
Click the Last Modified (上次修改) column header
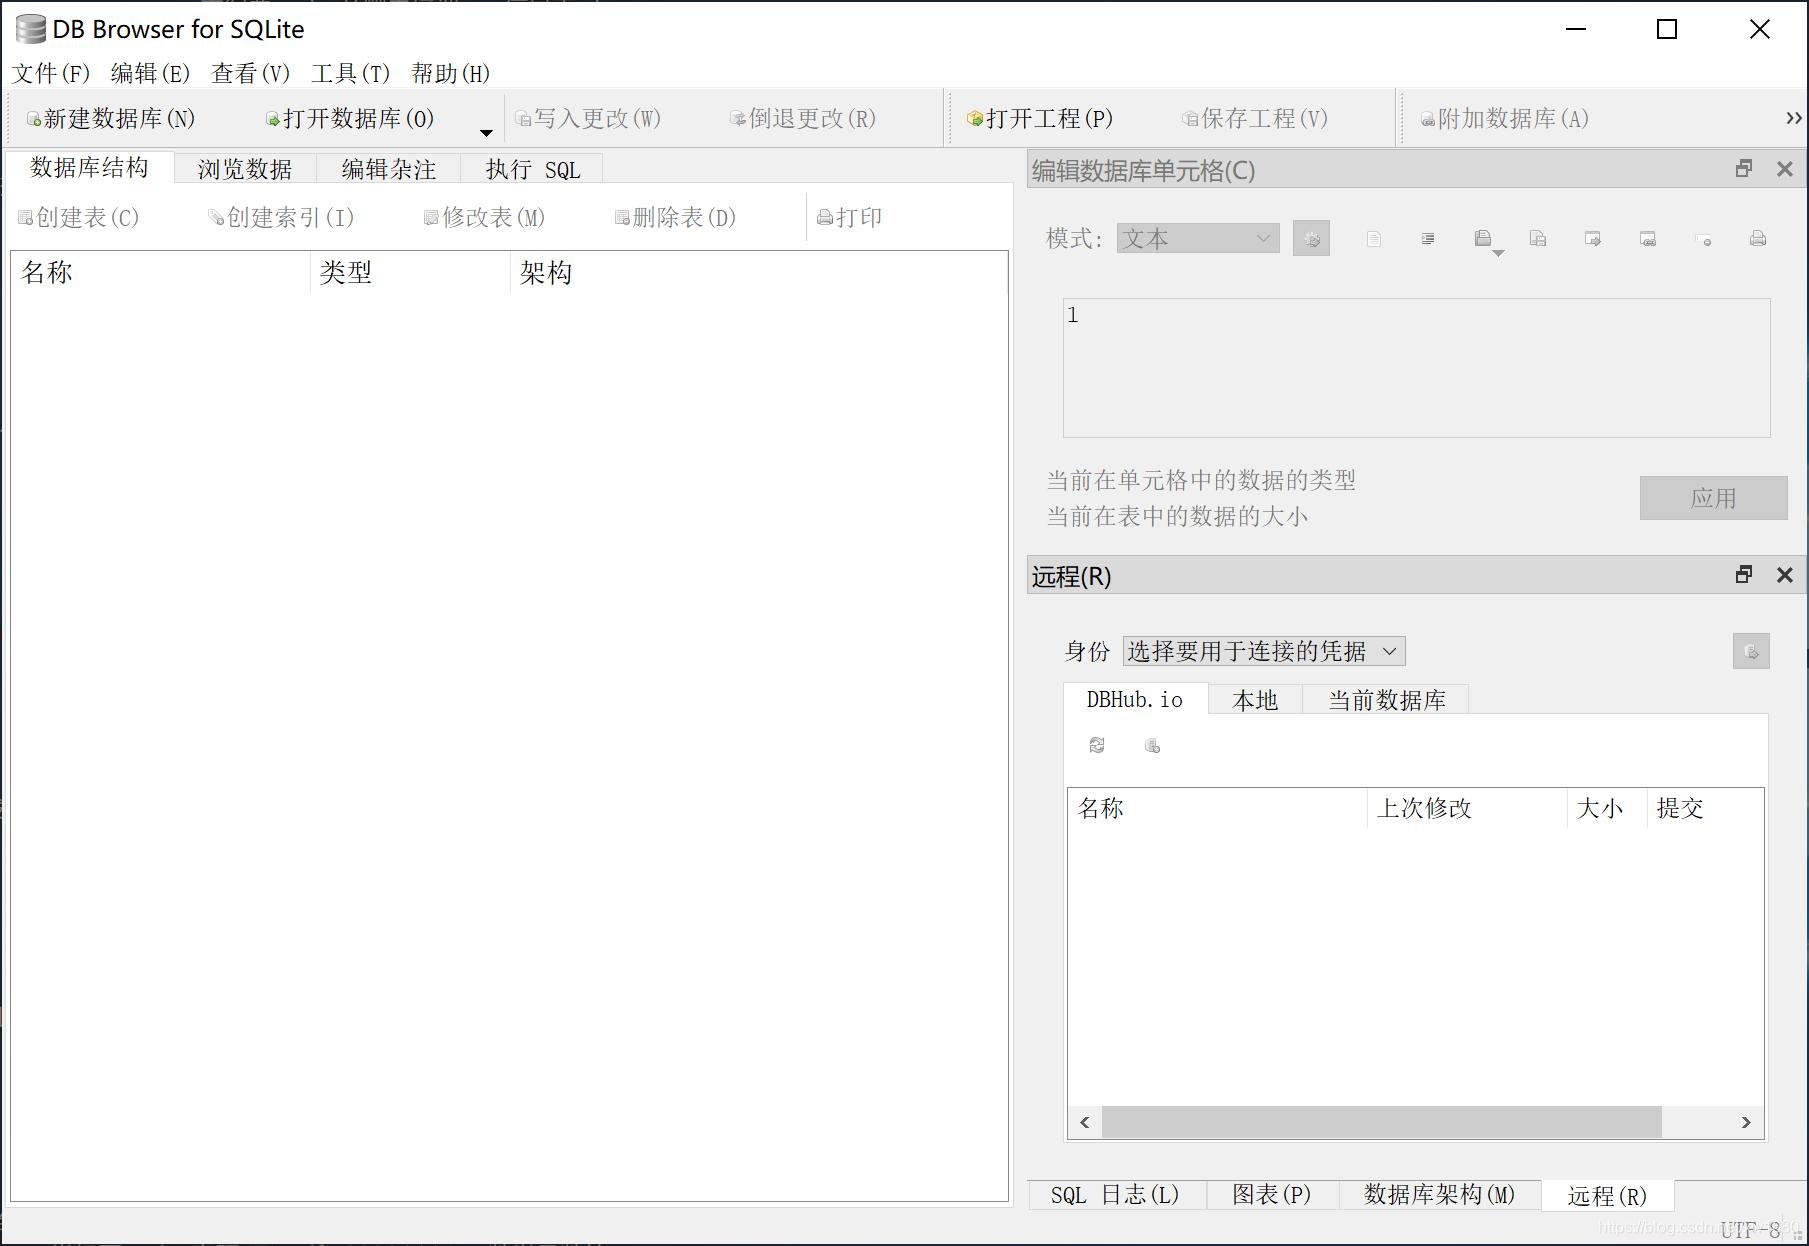tap(1466, 808)
